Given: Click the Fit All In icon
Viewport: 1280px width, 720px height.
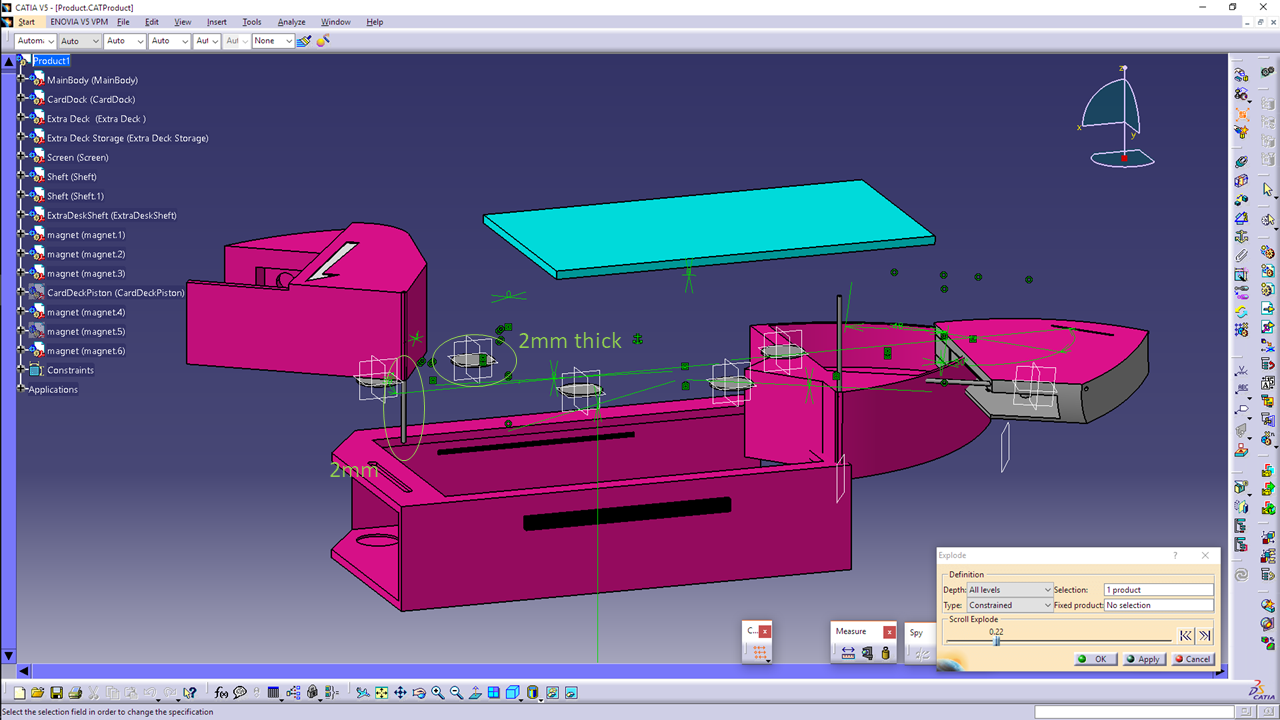Looking at the screenshot, I should (x=381, y=692).
